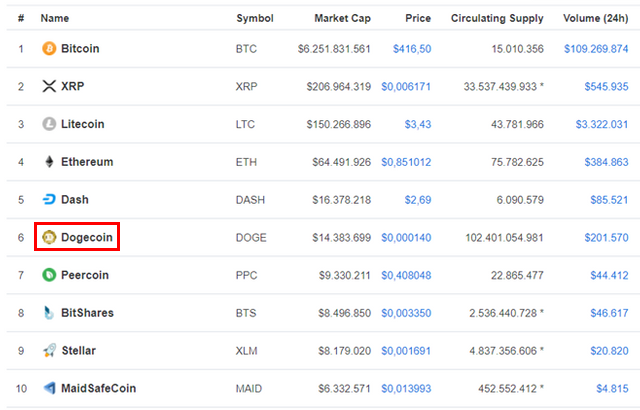This screenshot has height=410, width=640.
Task: Sort by Market Cap column header
Action: point(342,18)
